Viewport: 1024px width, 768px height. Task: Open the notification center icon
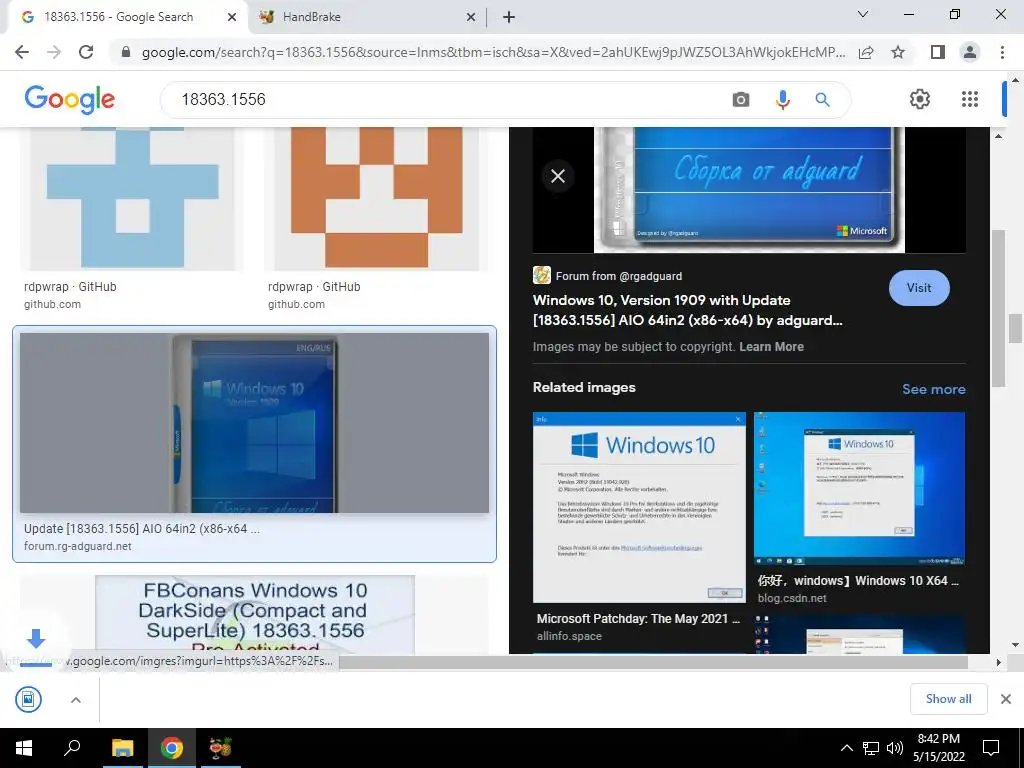point(991,748)
